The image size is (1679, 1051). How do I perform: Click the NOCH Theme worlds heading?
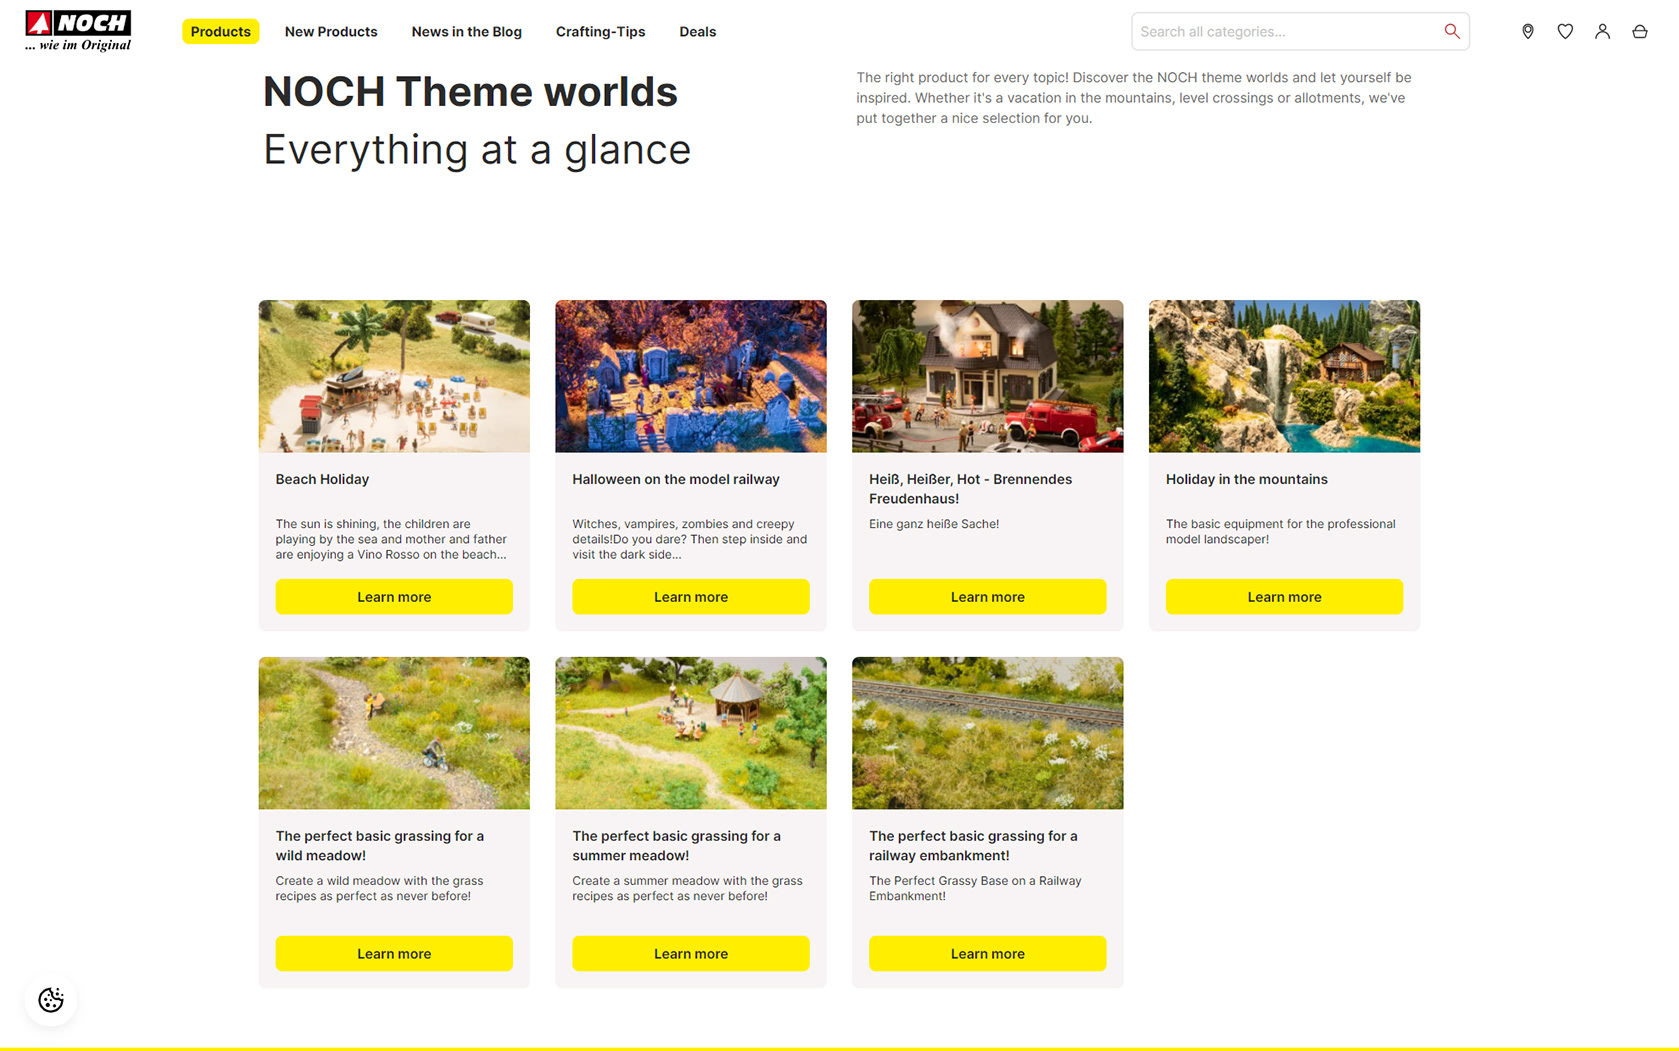tap(470, 91)
